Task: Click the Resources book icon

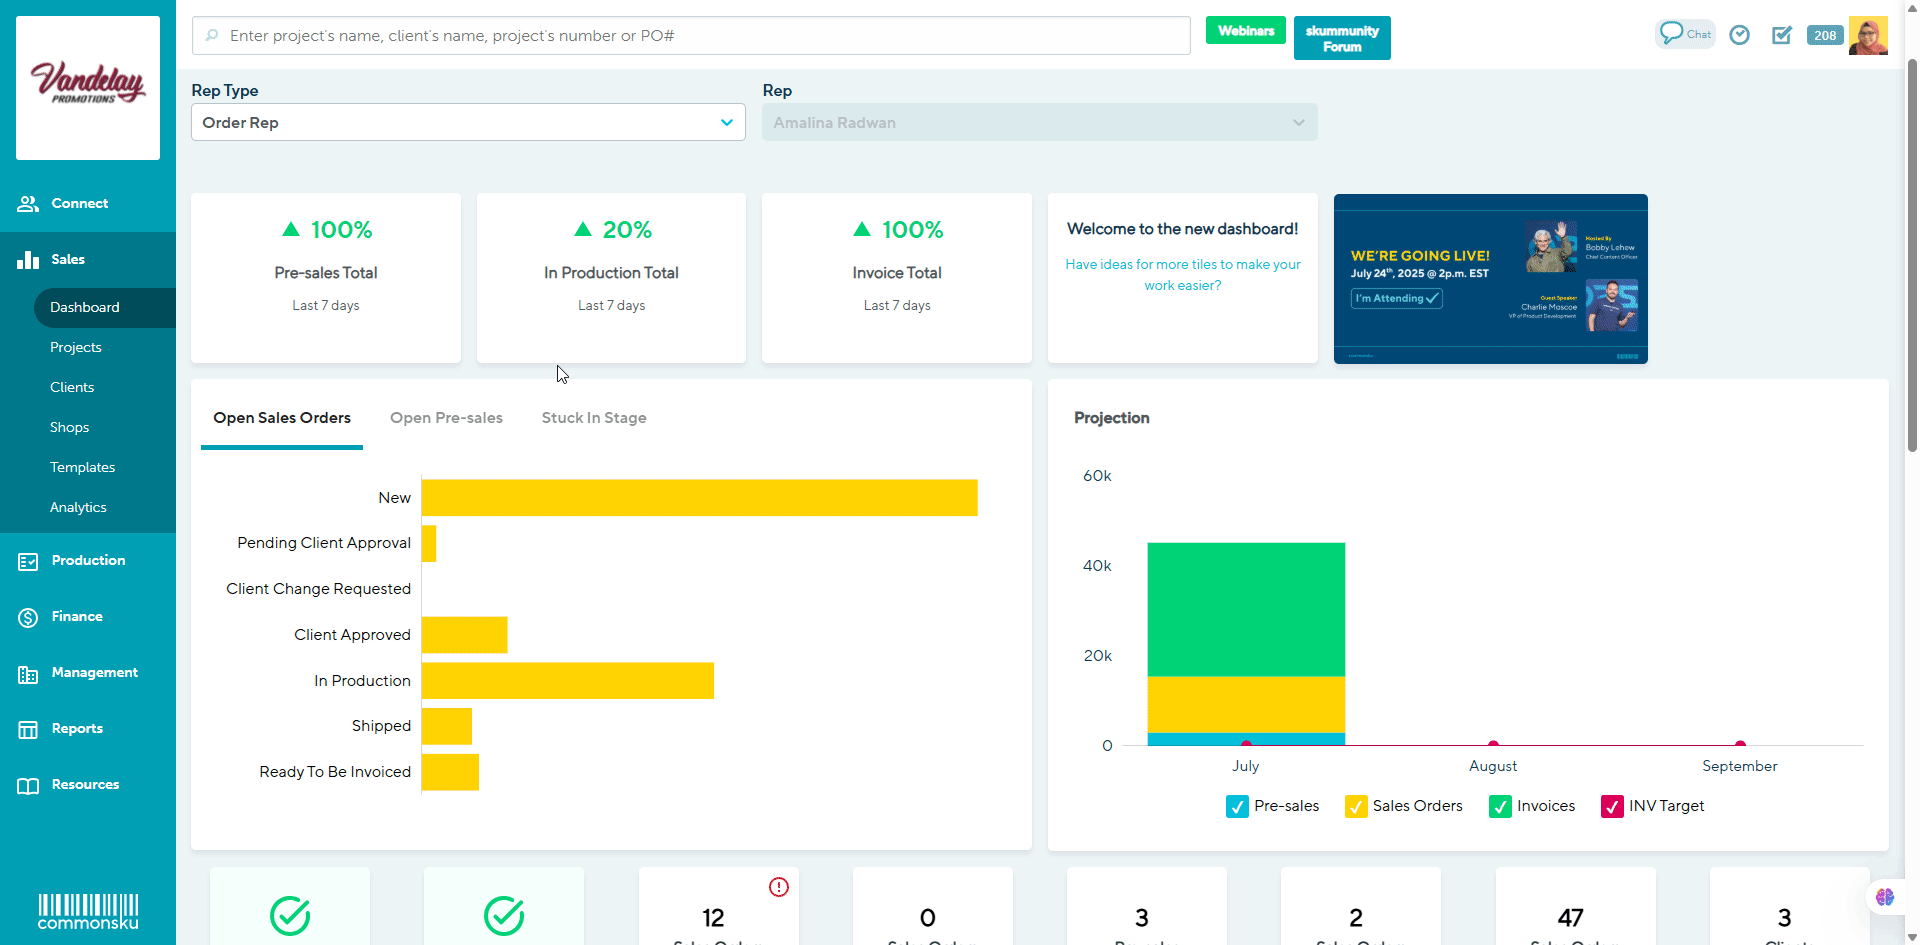Action: pyautogui.click(x=28, y=785)
